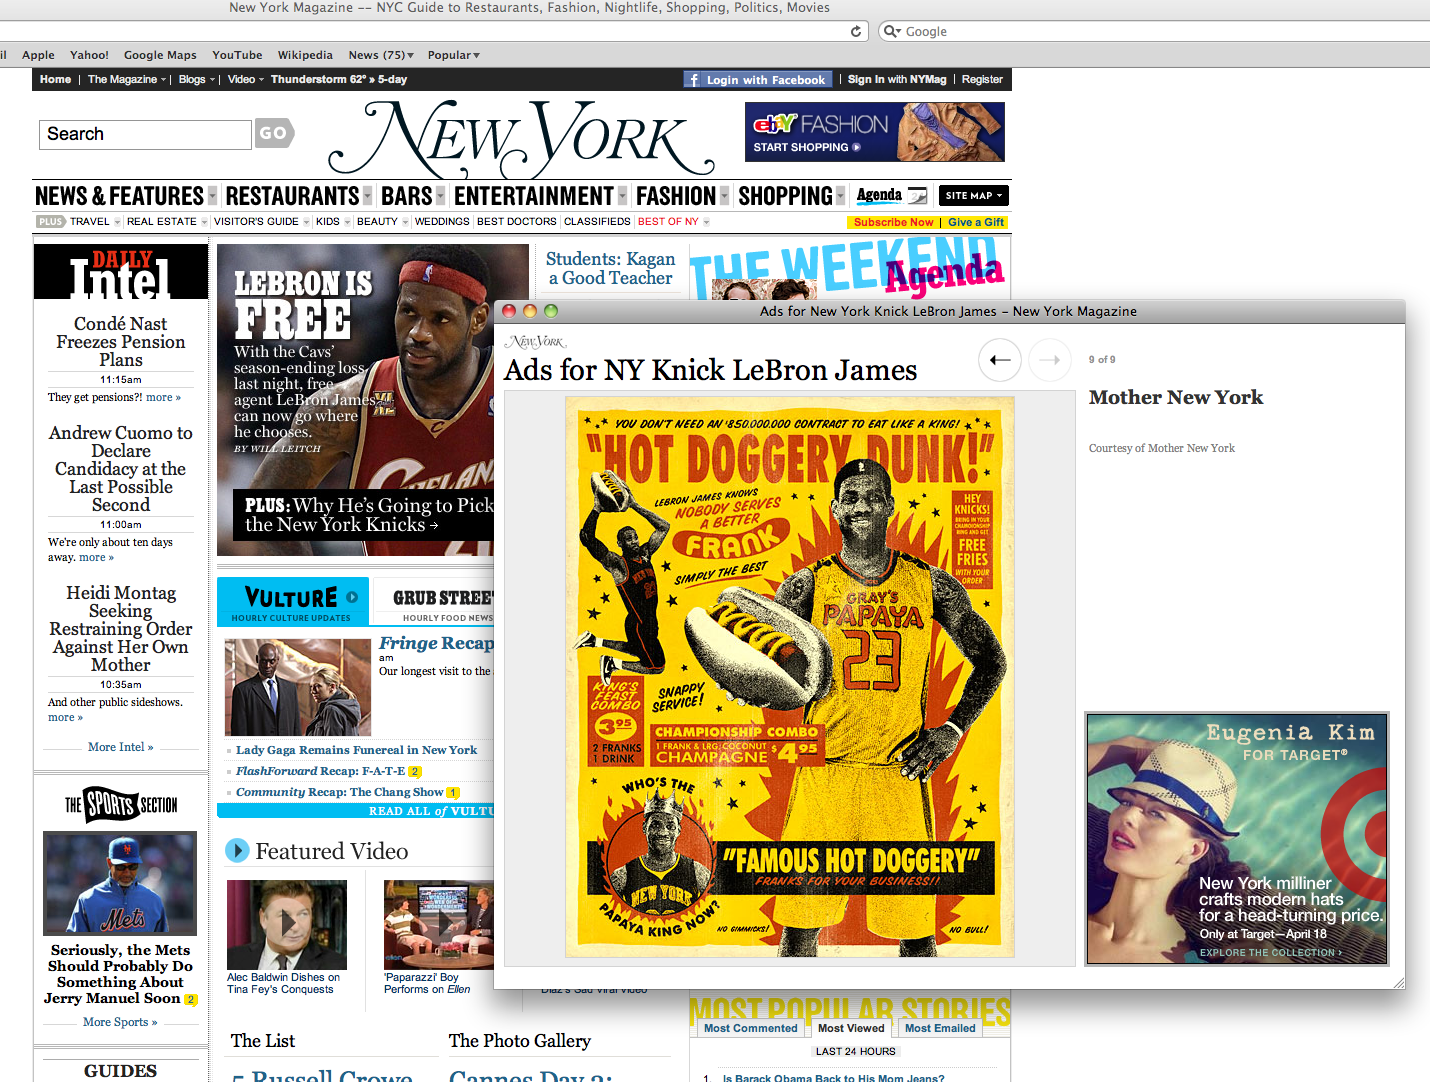This screenshot has height=1082, width=1430.
Task: Click the Mets manager photo thumbnail
Action: click(x=120, y=883)
